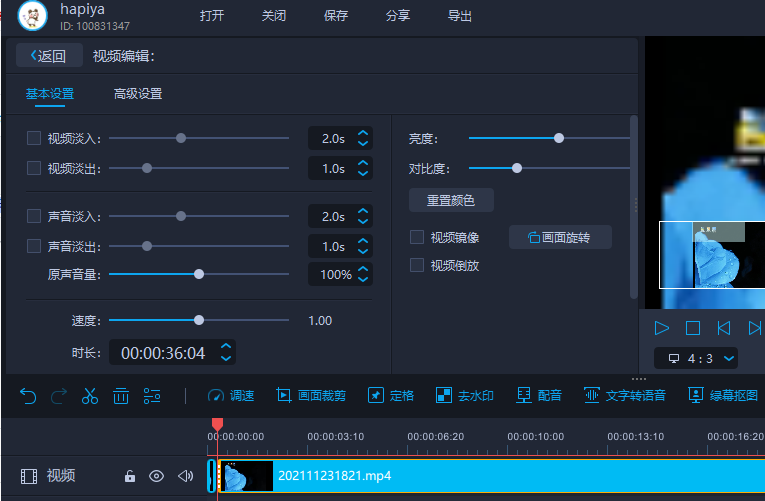
Task: Enable the 声音淡入 checkbox
Action: pyautogui.click(x=34, y=216)
